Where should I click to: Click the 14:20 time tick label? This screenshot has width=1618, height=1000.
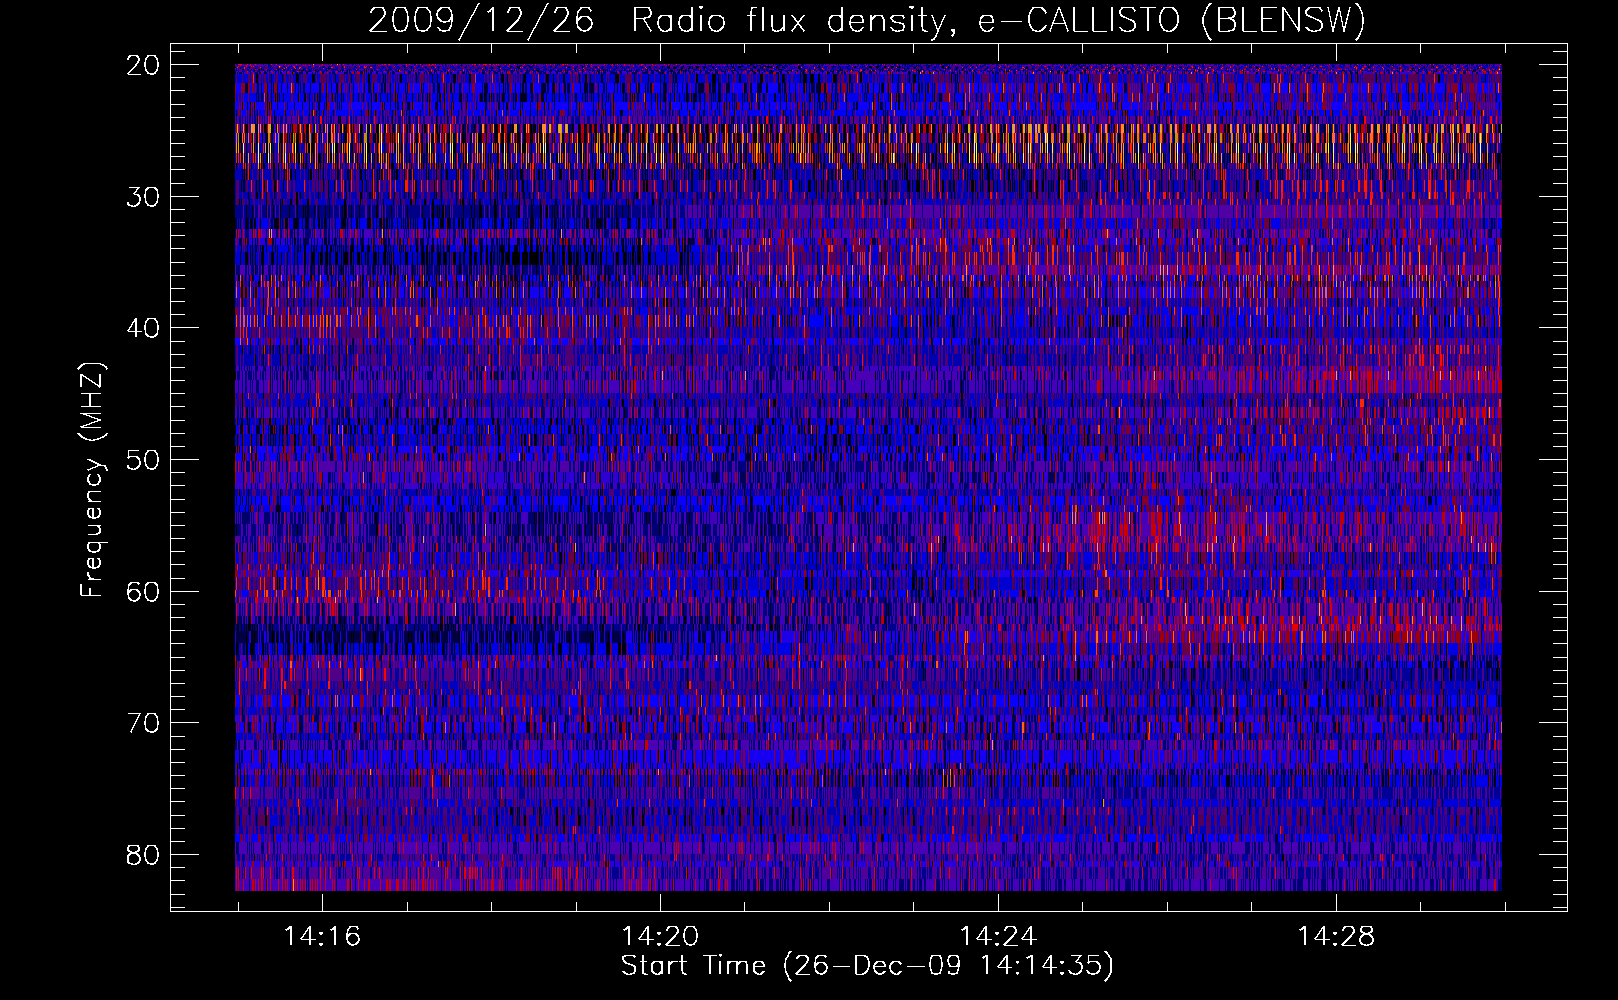pos(660,937)
